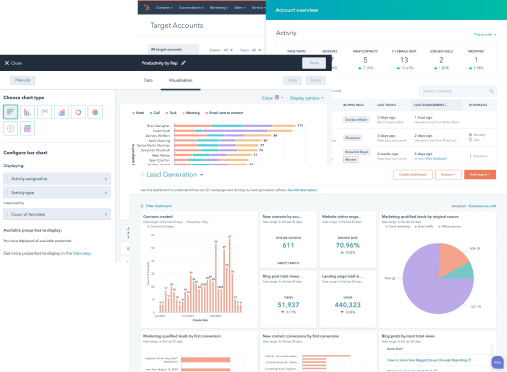The image size is (507, 372).
Task: Choose the vertical column chart type
Action: coord(27,112)
